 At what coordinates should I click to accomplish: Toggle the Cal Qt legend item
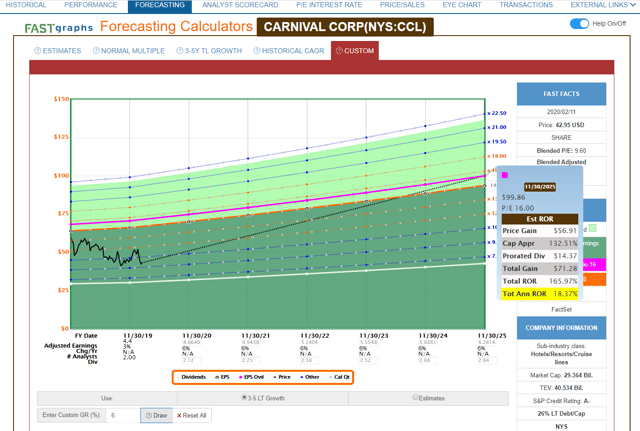340,377
